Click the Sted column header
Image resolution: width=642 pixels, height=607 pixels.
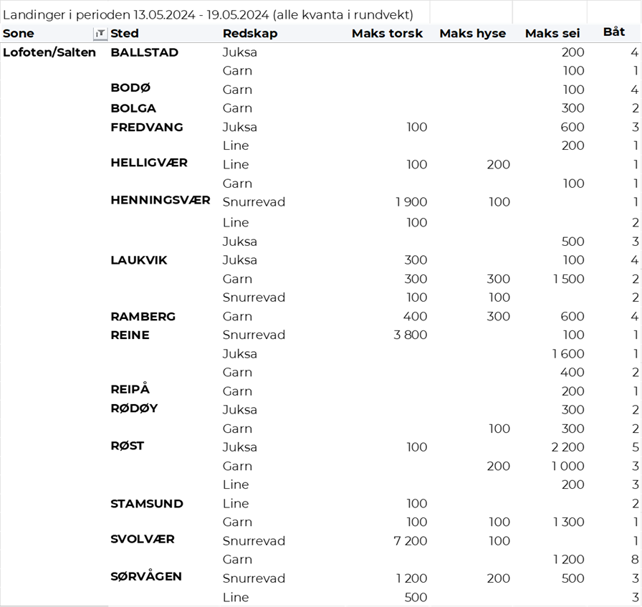(125, 34)
